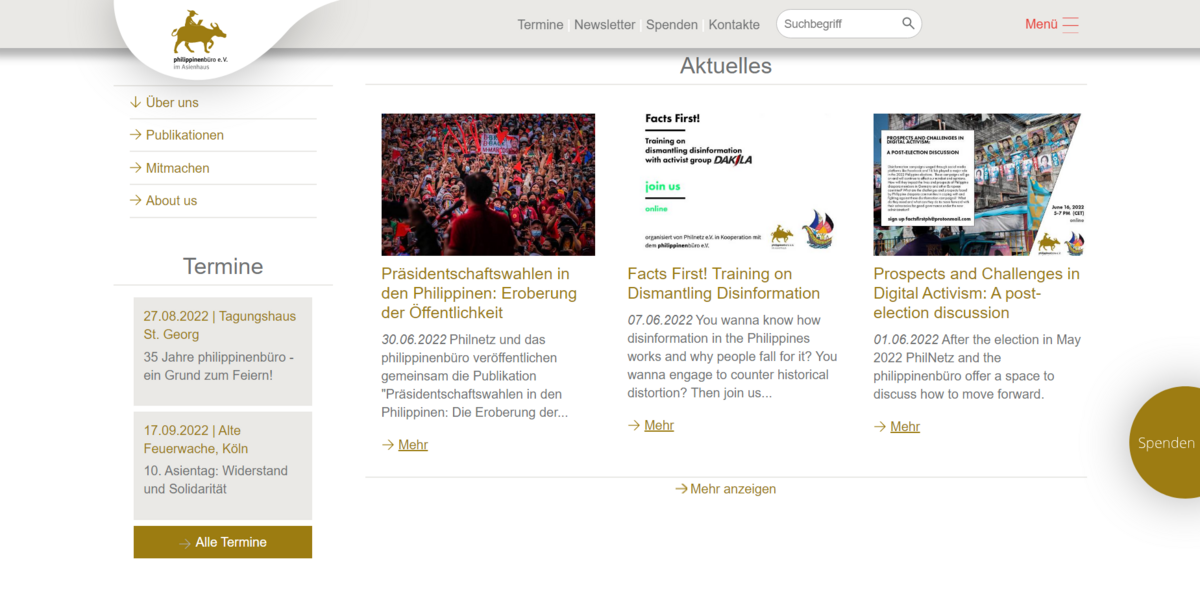1200x596 pixels.
Task: Open the Facts First training poster image
Action: pyautogui.click(x=734, y=184)
